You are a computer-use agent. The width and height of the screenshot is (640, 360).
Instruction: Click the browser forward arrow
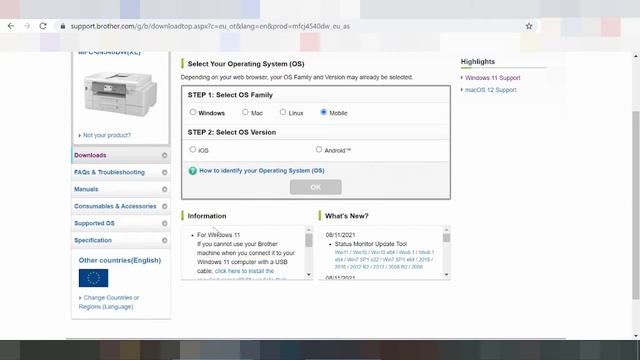click(27, 26)
